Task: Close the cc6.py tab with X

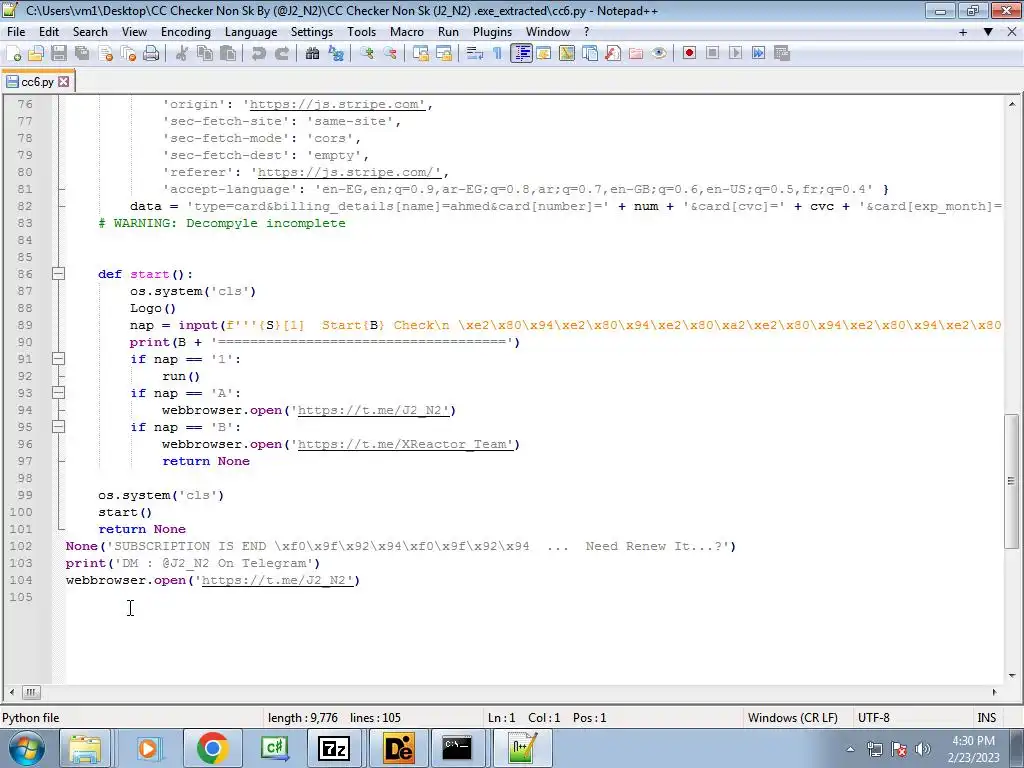Action: 63,82
